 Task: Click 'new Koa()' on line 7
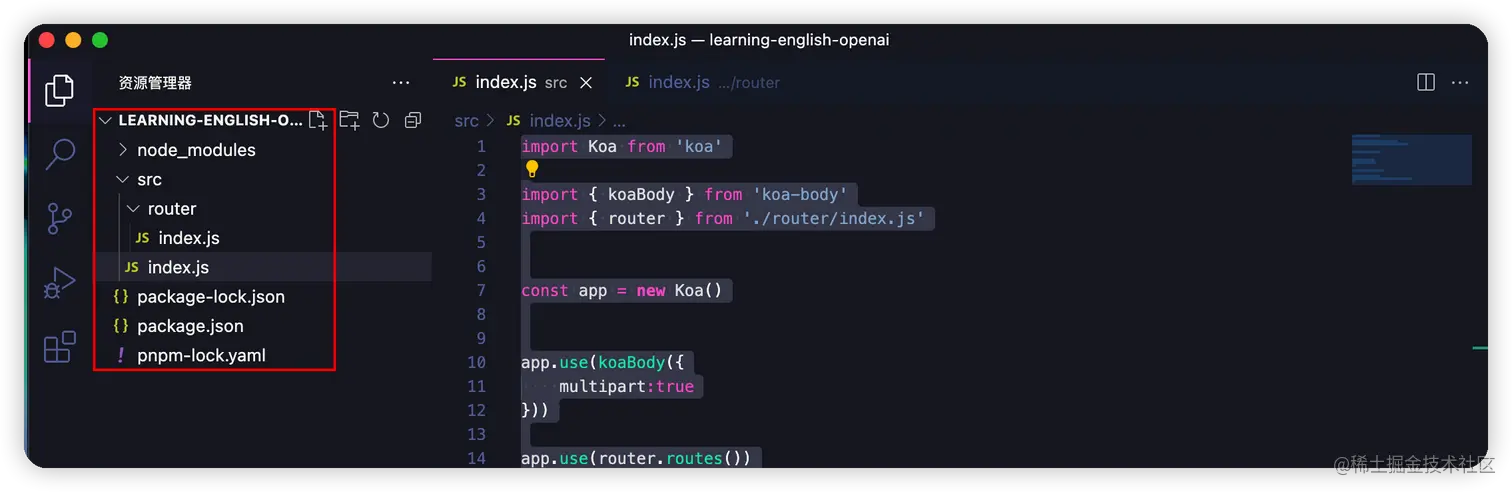pos(679,290)
